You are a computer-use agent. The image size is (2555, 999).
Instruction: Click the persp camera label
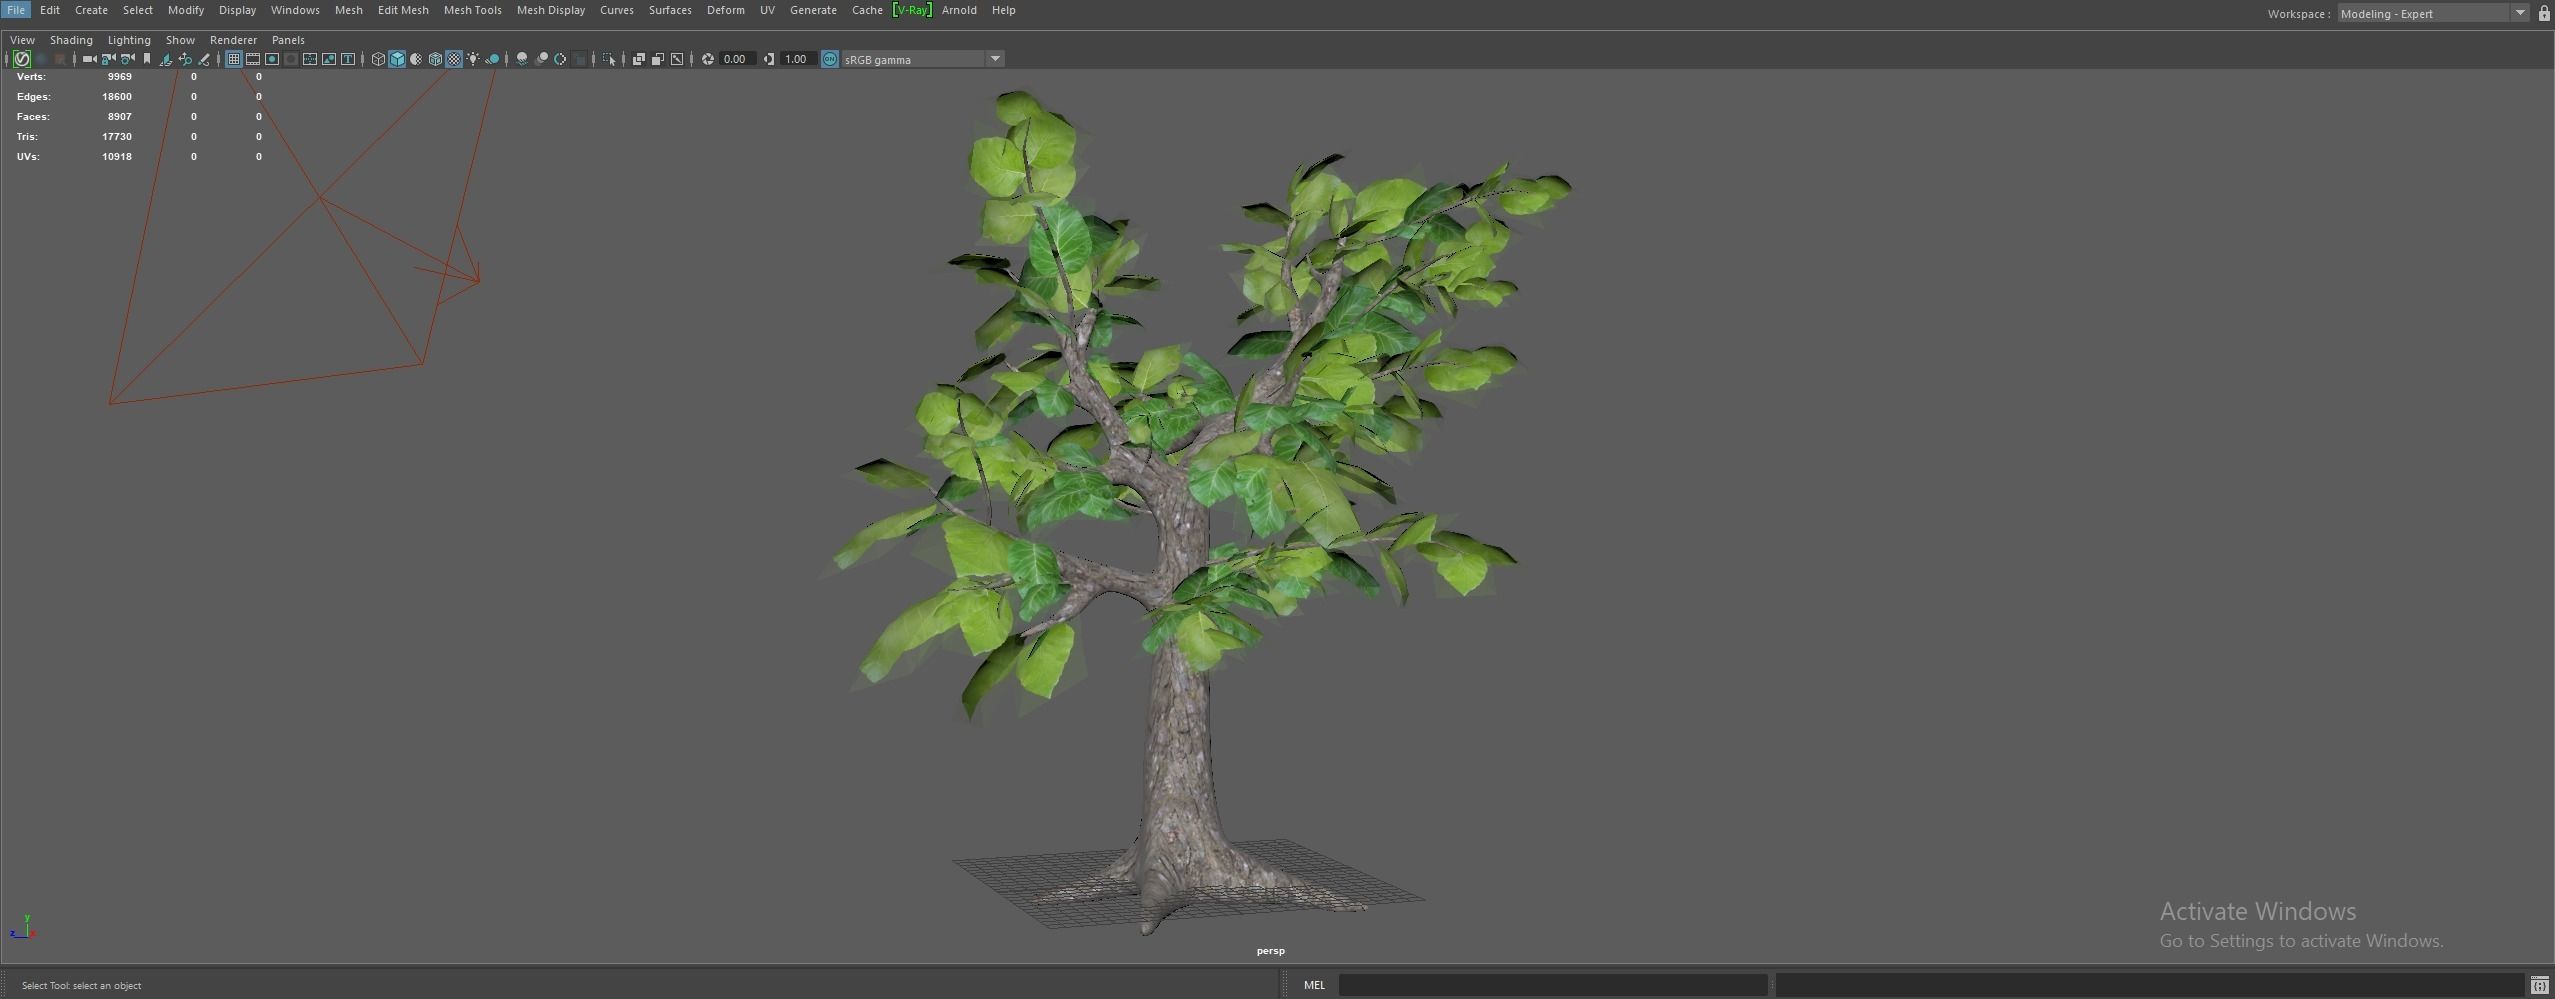1270,951
